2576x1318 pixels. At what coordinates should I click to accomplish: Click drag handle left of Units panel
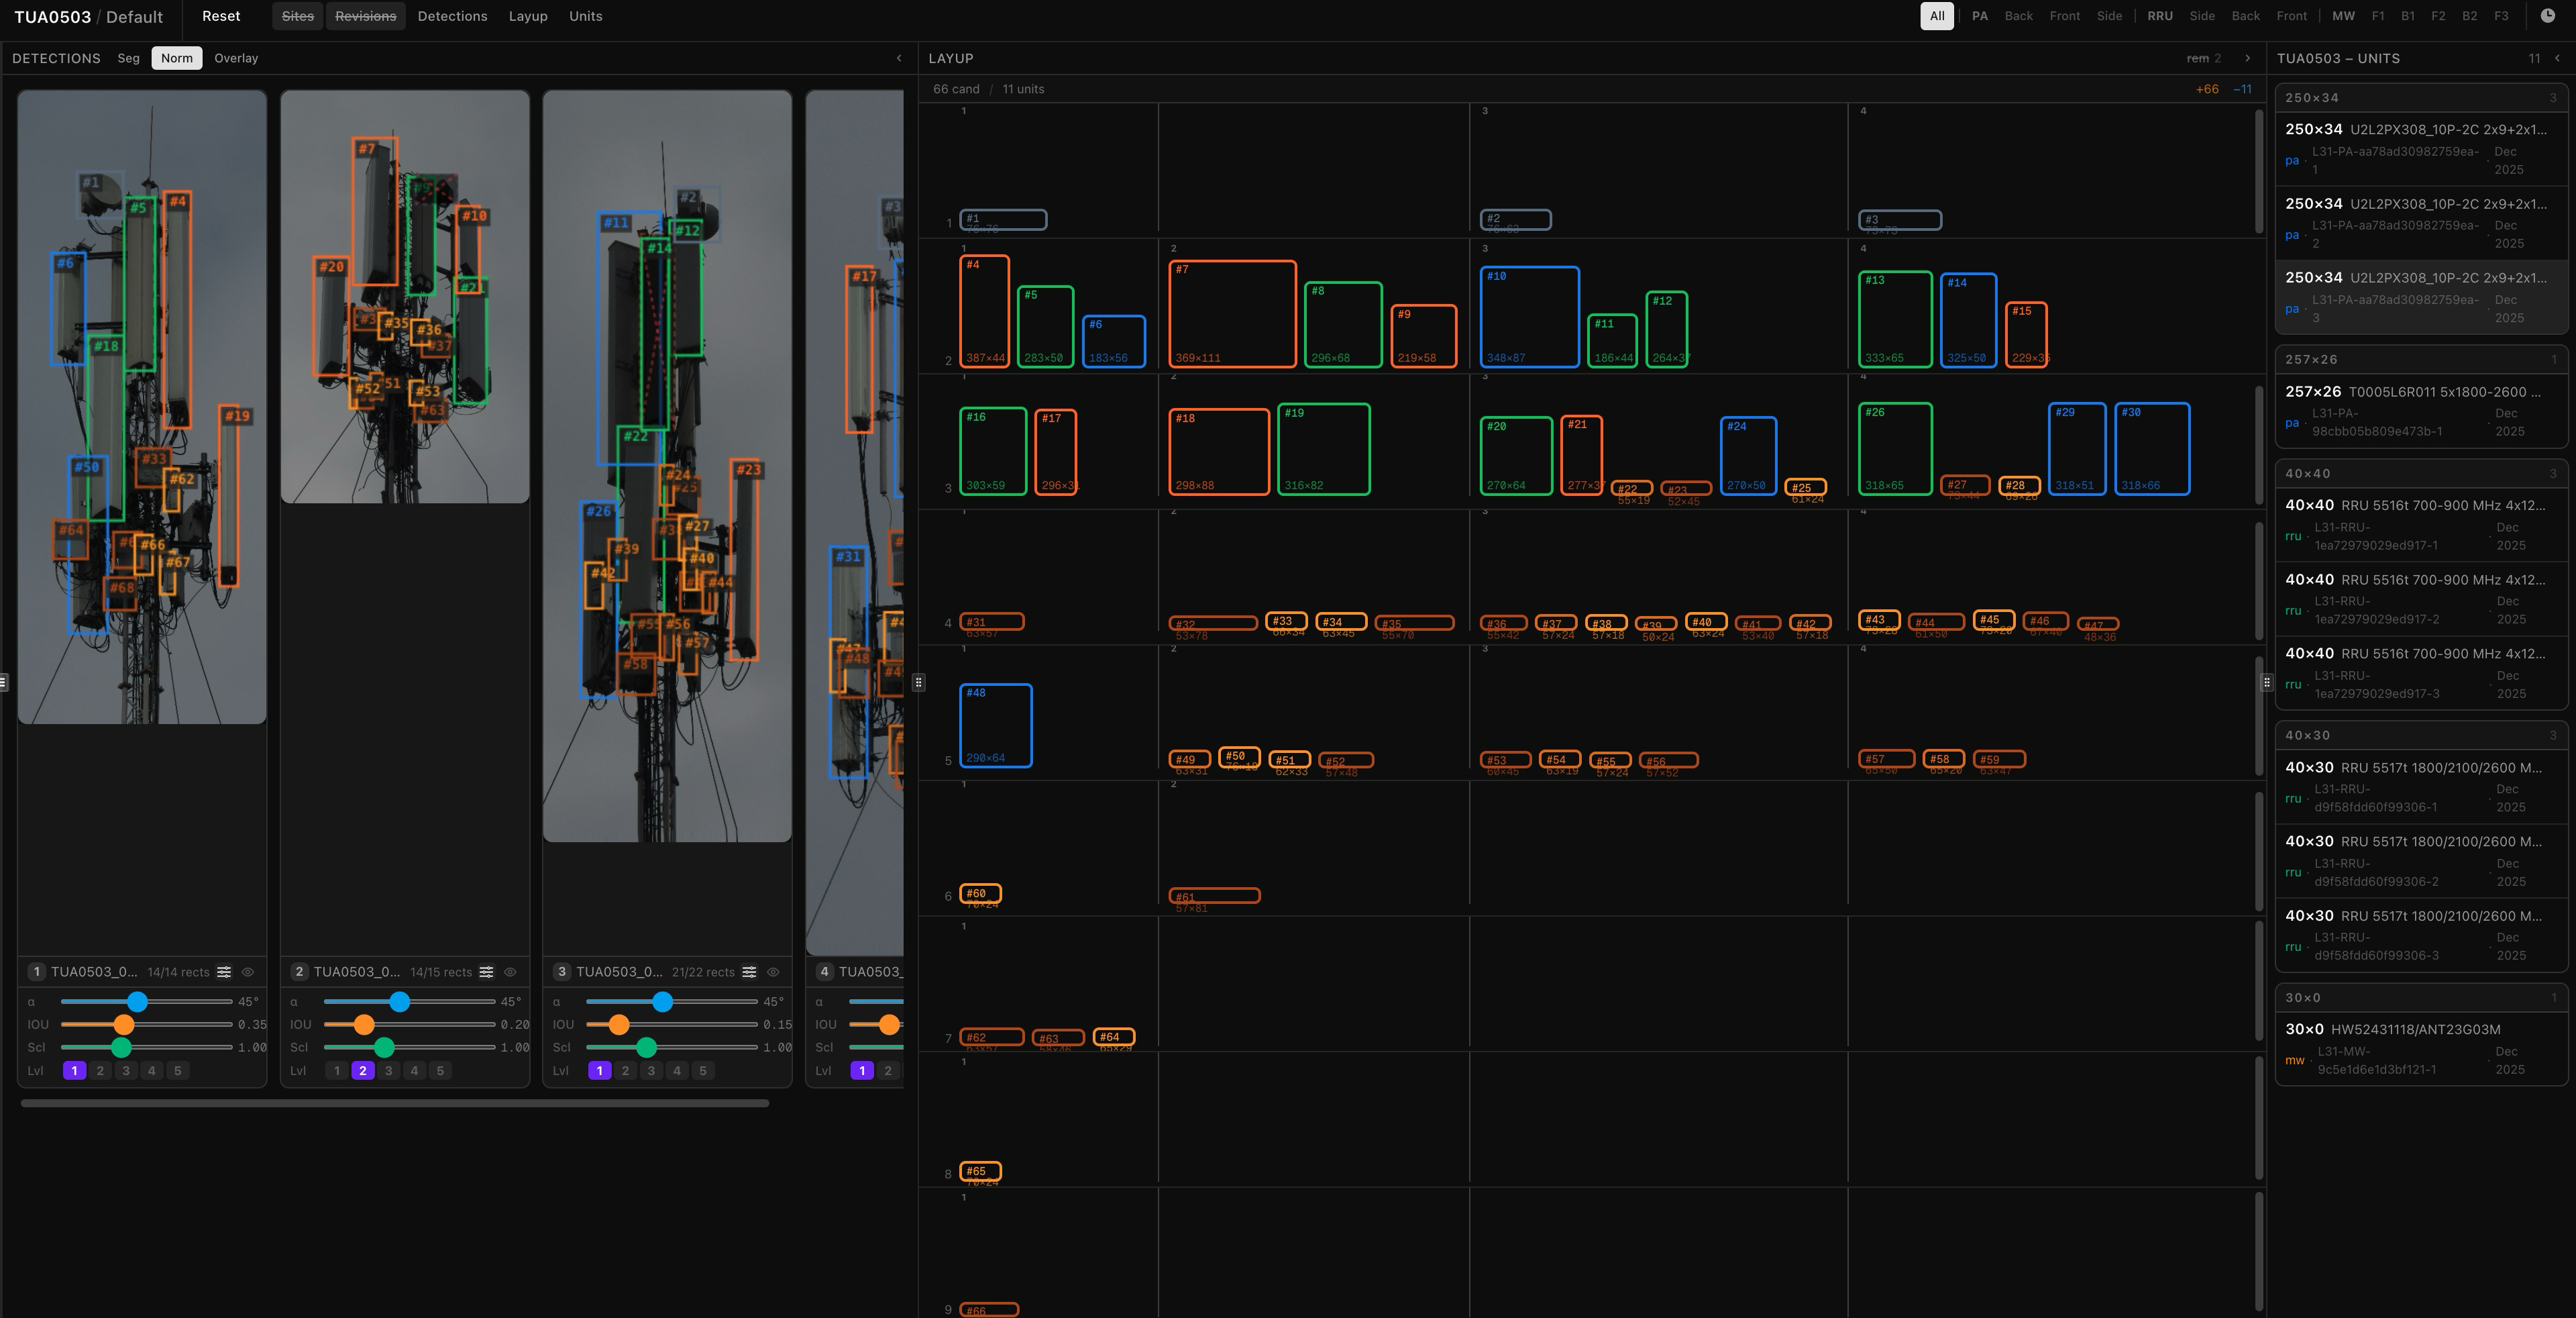pos(2266,682)
